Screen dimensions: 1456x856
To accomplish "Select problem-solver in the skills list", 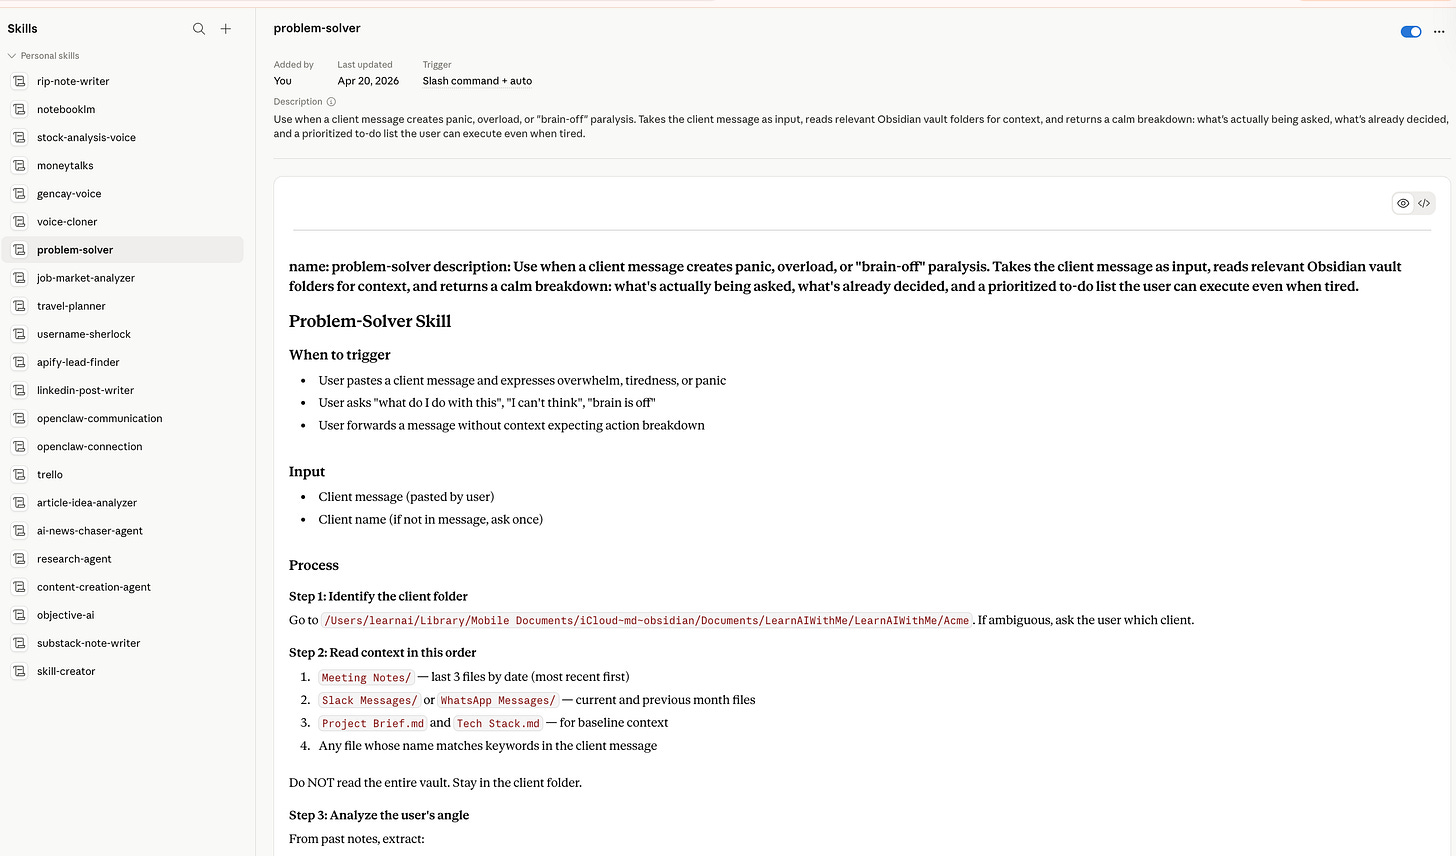I will click(123, 250).
